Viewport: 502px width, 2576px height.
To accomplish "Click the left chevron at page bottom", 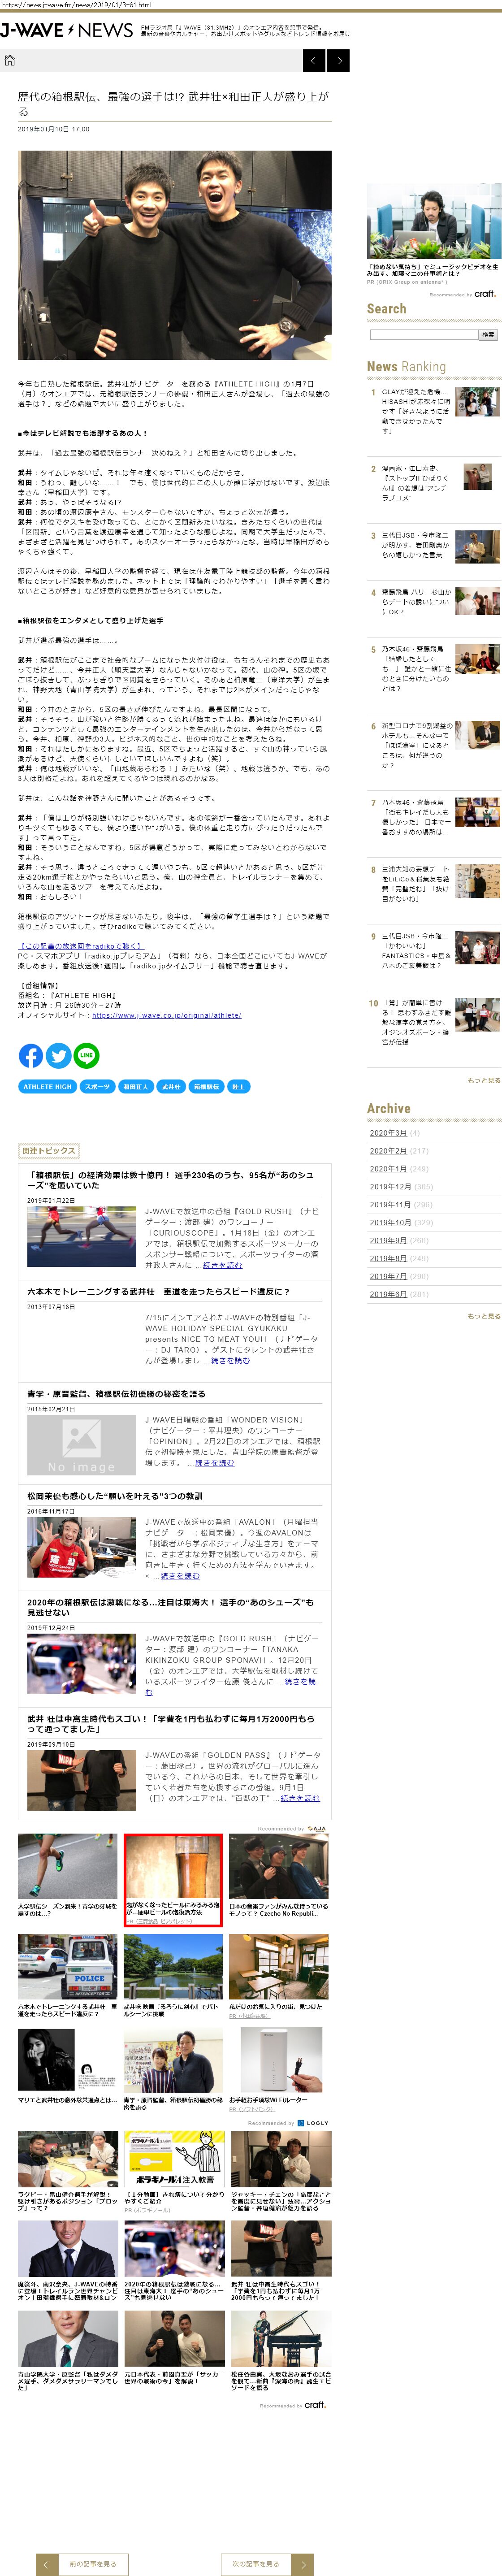I will pyautogui.click(x=46, y=2563).
